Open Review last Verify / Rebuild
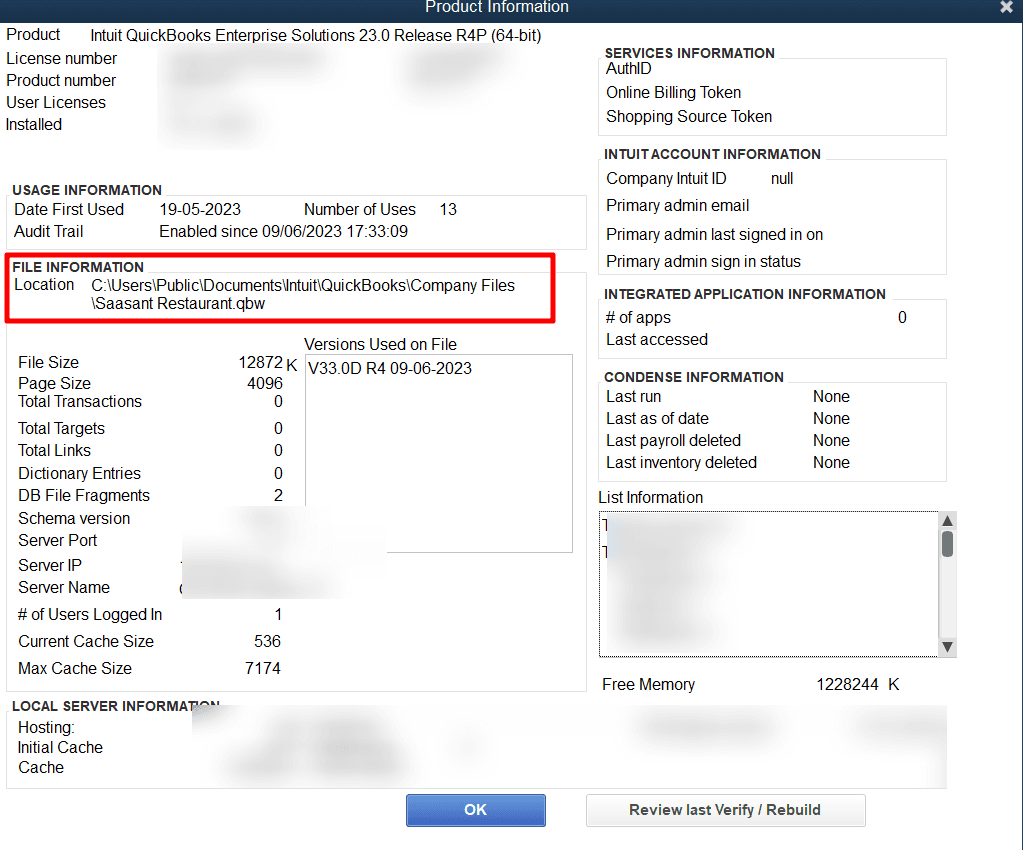Screen dimensions: 1023x850 [x=725, y=810]
